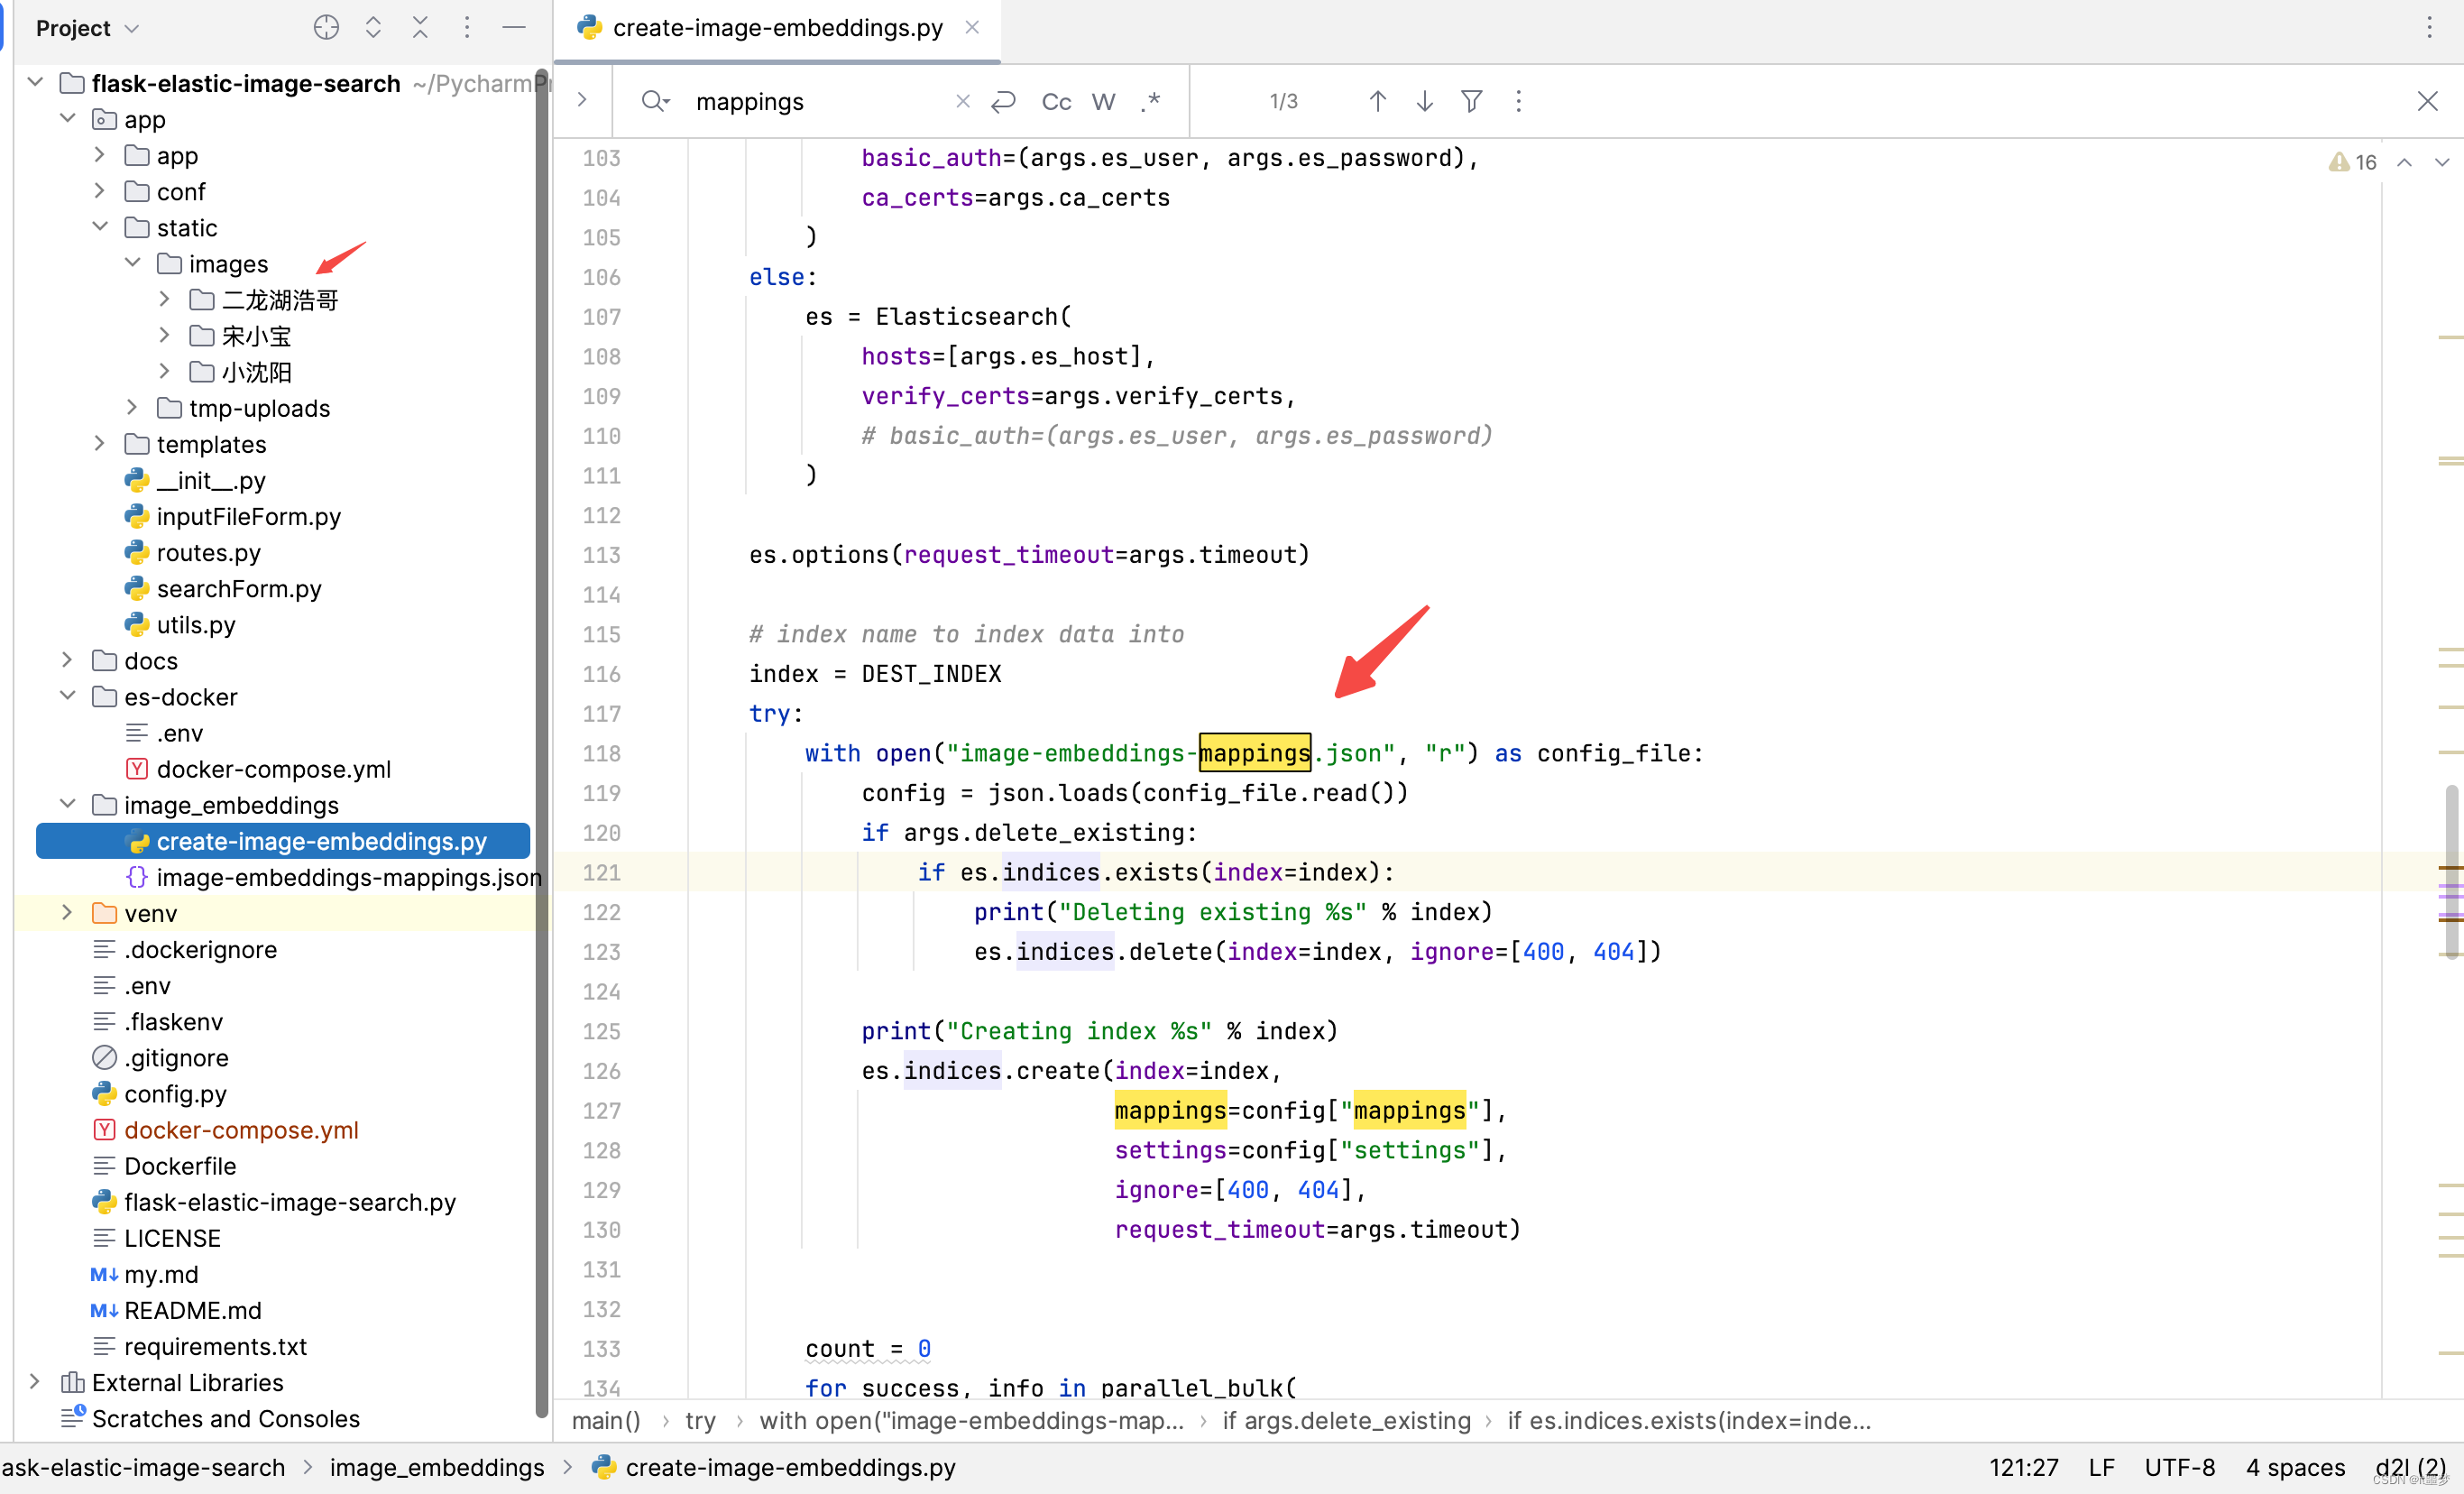This screenshot has width=2464, height=1494.
Task: Select inputFileForm.py file
Action: coord(248,516)
